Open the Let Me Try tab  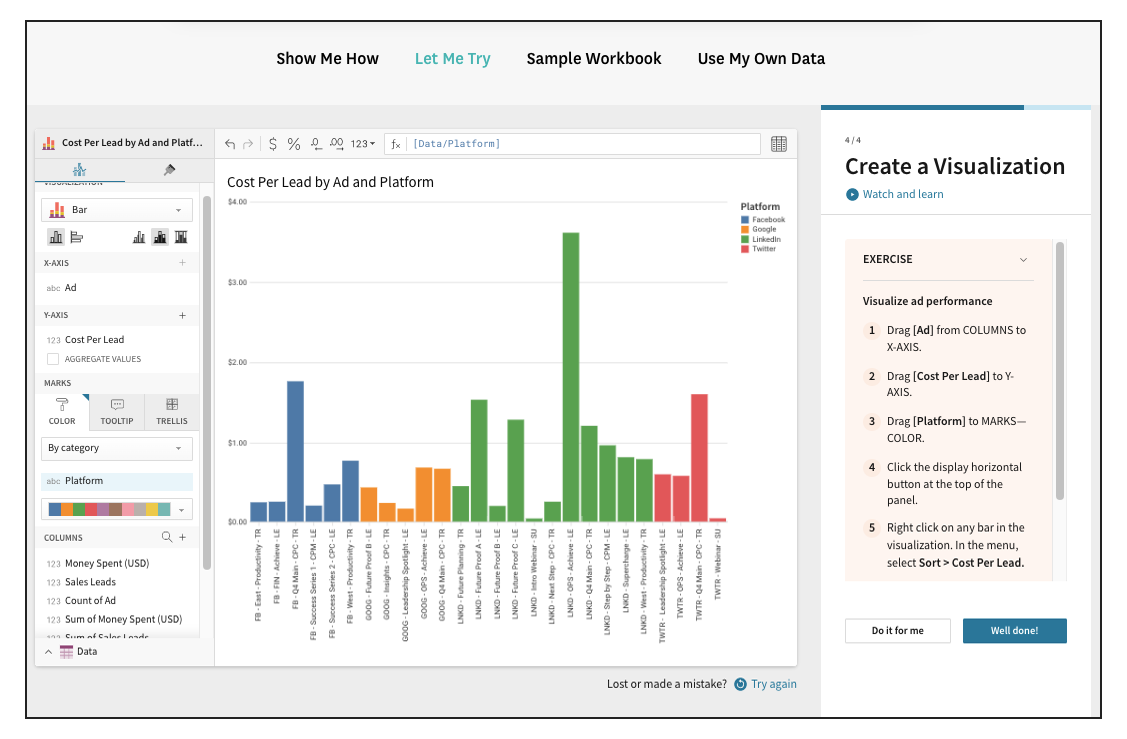coord(453,59)
